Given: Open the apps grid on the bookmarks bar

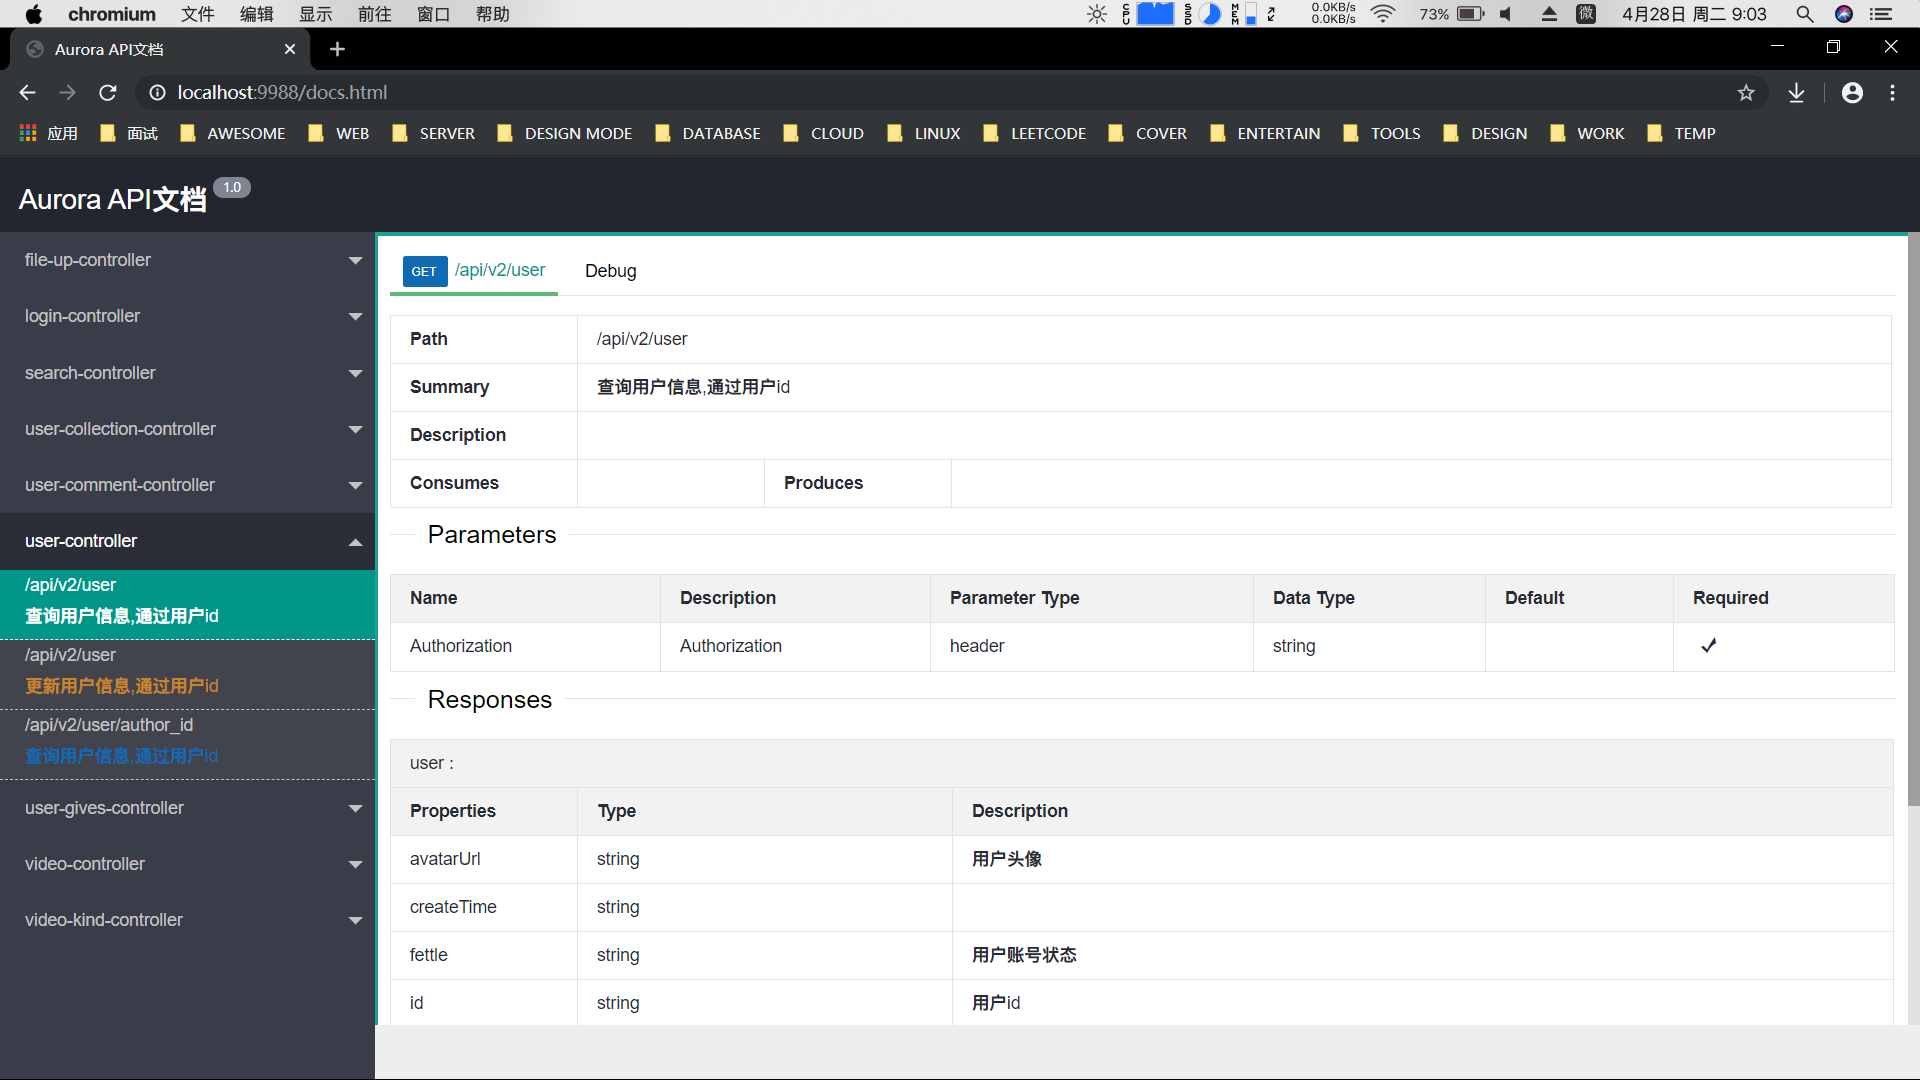Looking at the screenshot, I should (27, 133).
